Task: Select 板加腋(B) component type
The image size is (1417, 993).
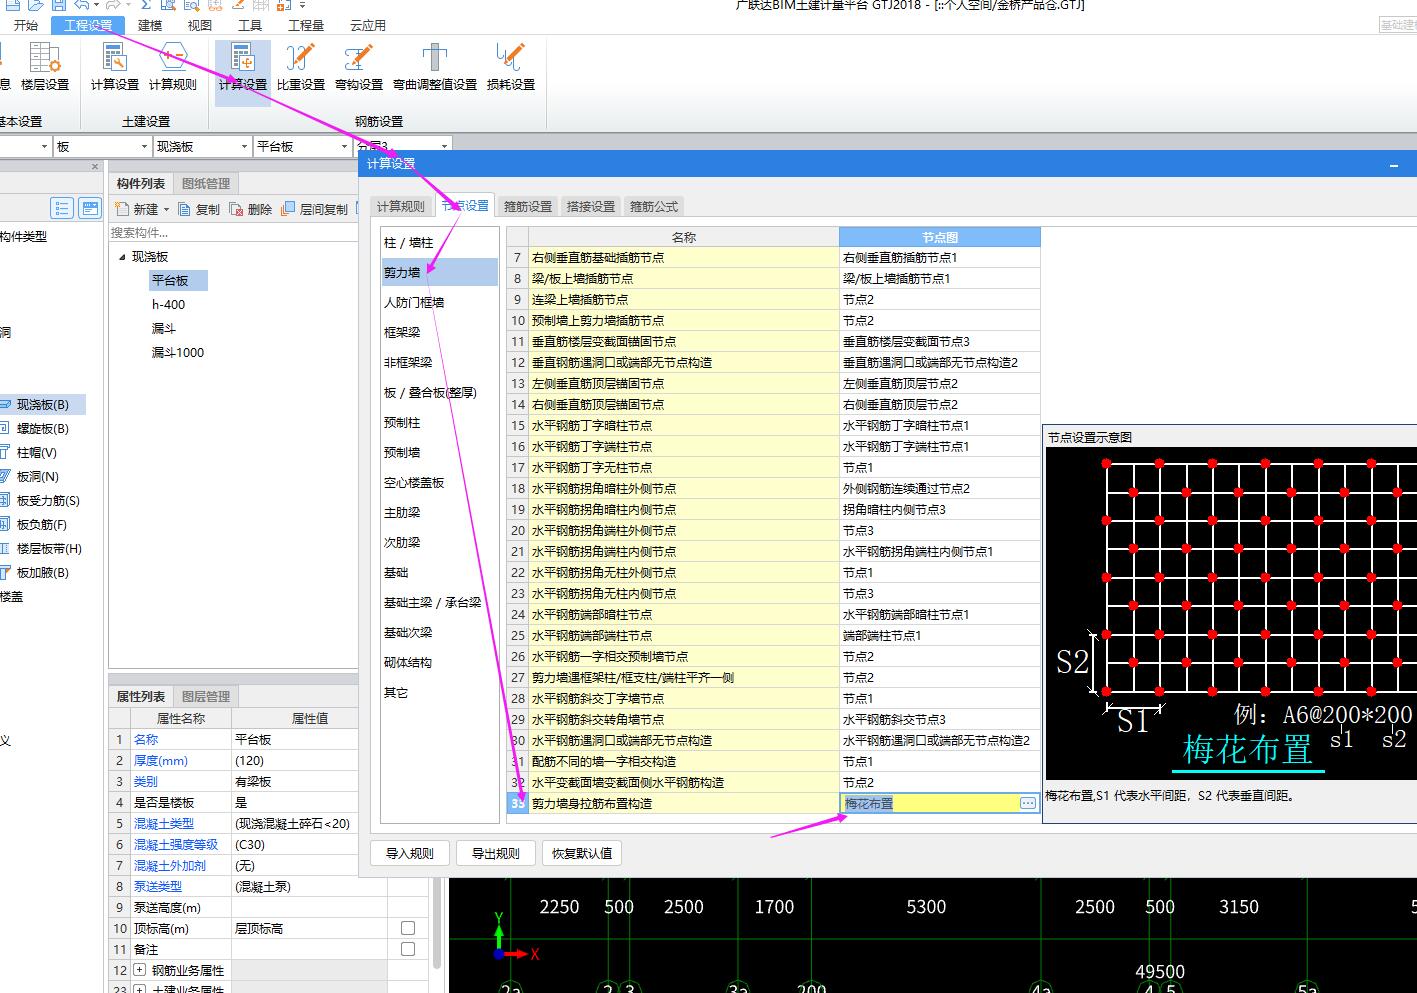Action: (x=42, y=573)
